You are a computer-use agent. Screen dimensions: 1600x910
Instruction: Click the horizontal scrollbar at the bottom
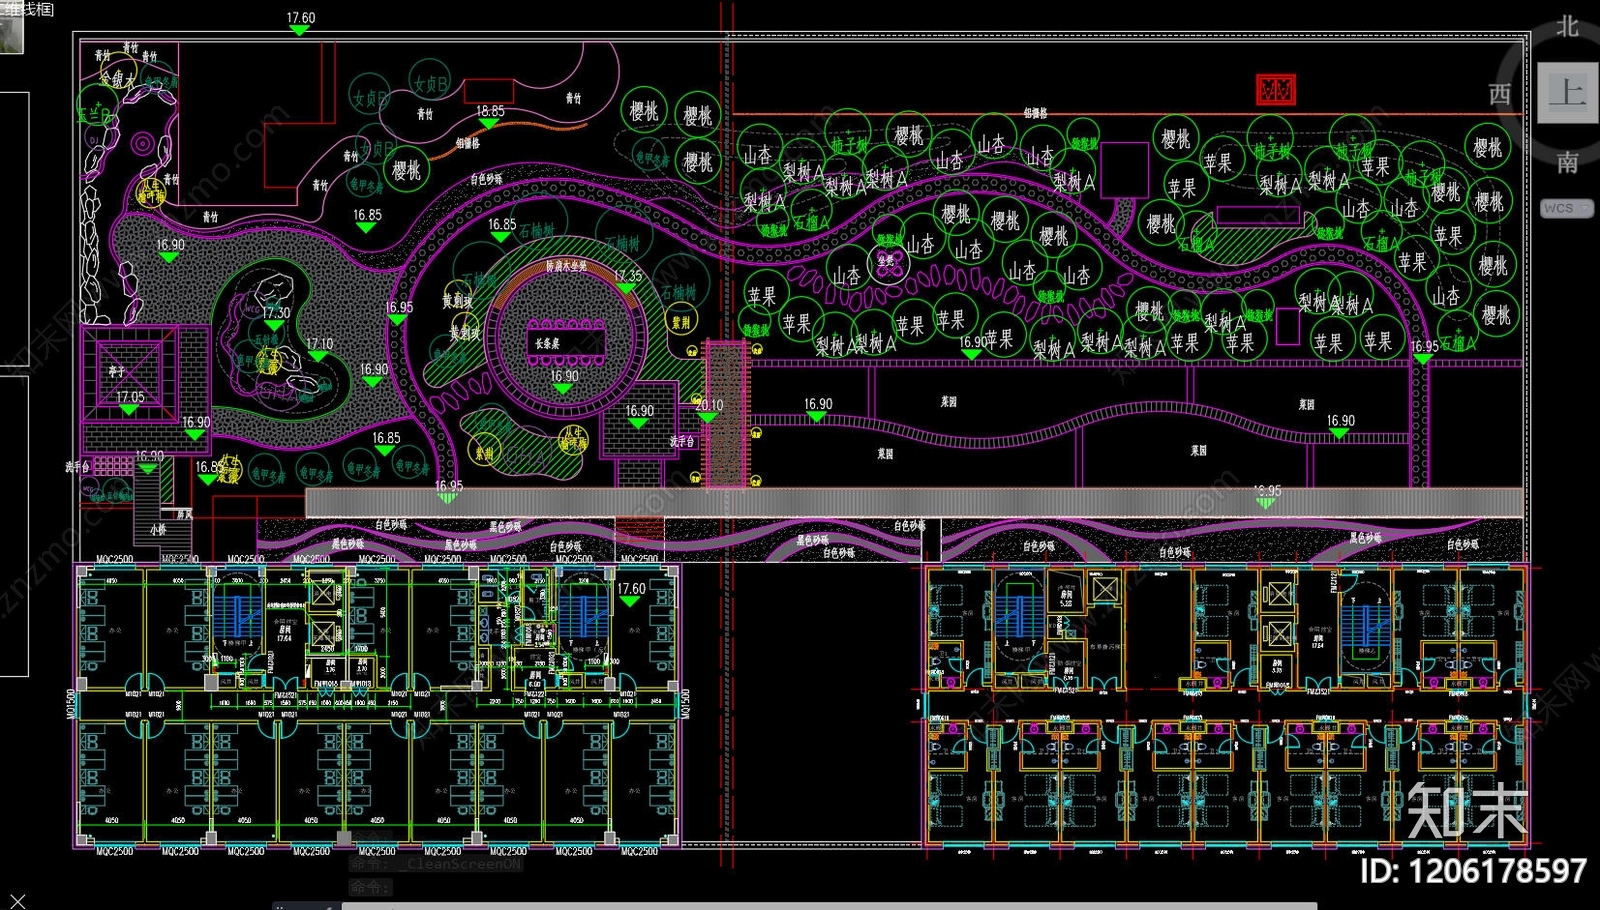[828, 906]
